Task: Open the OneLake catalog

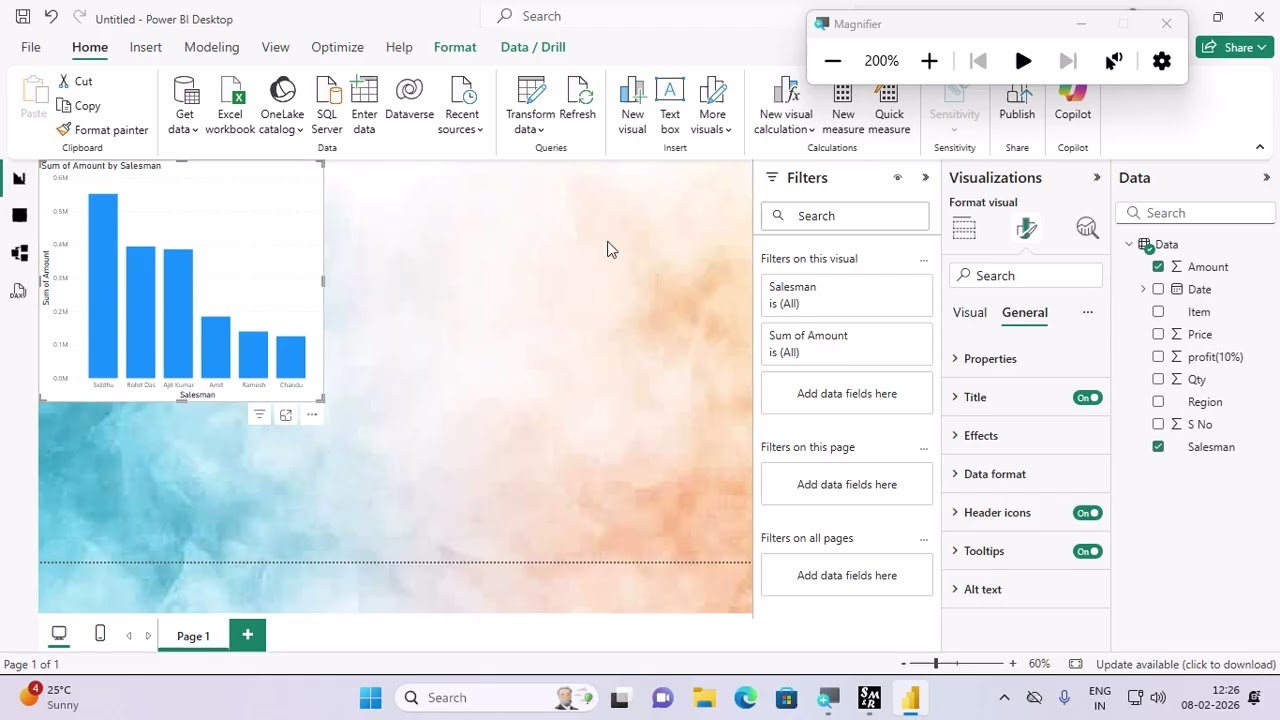Action: point(282,105)
